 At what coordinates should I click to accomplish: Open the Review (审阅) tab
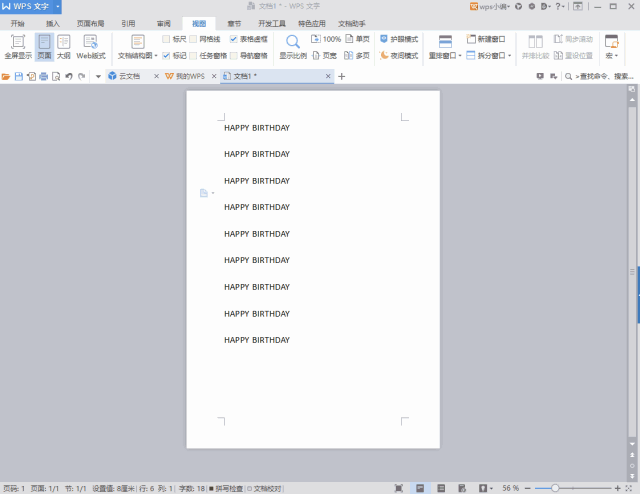pos(164,24)
